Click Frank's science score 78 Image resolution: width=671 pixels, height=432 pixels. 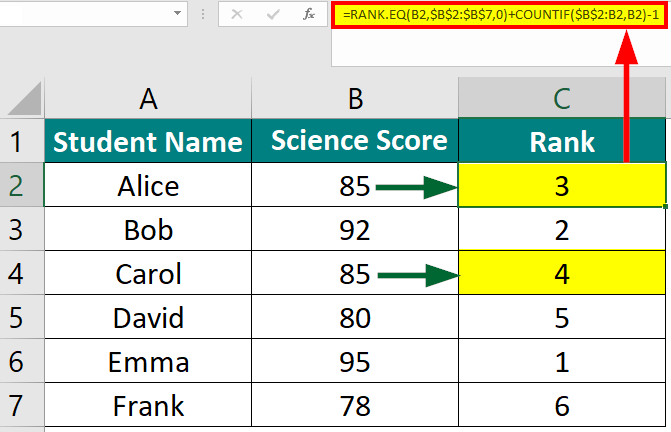click(x=355, y=405)
